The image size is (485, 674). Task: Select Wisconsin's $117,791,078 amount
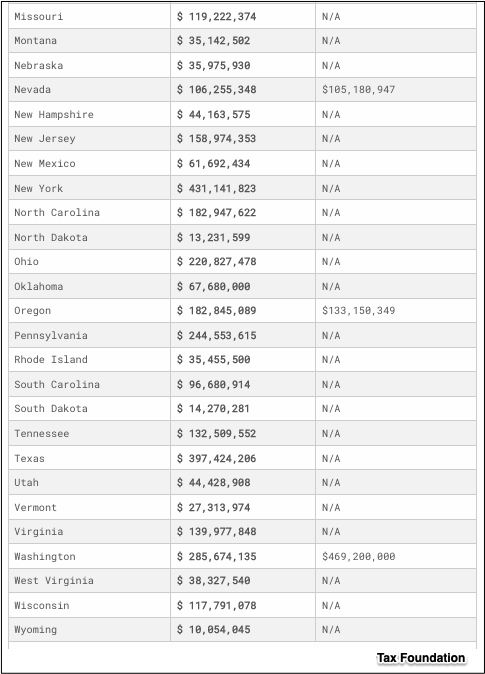(x=216, y=606)
